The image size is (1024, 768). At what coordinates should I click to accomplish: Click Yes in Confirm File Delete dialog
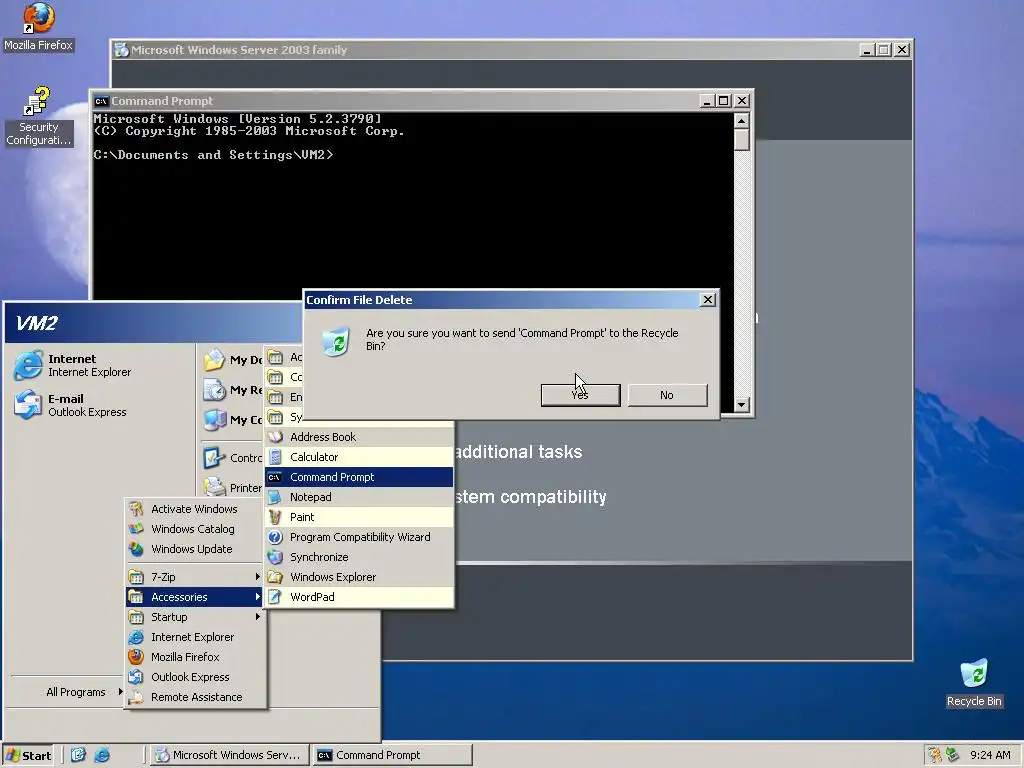(581, 395)
